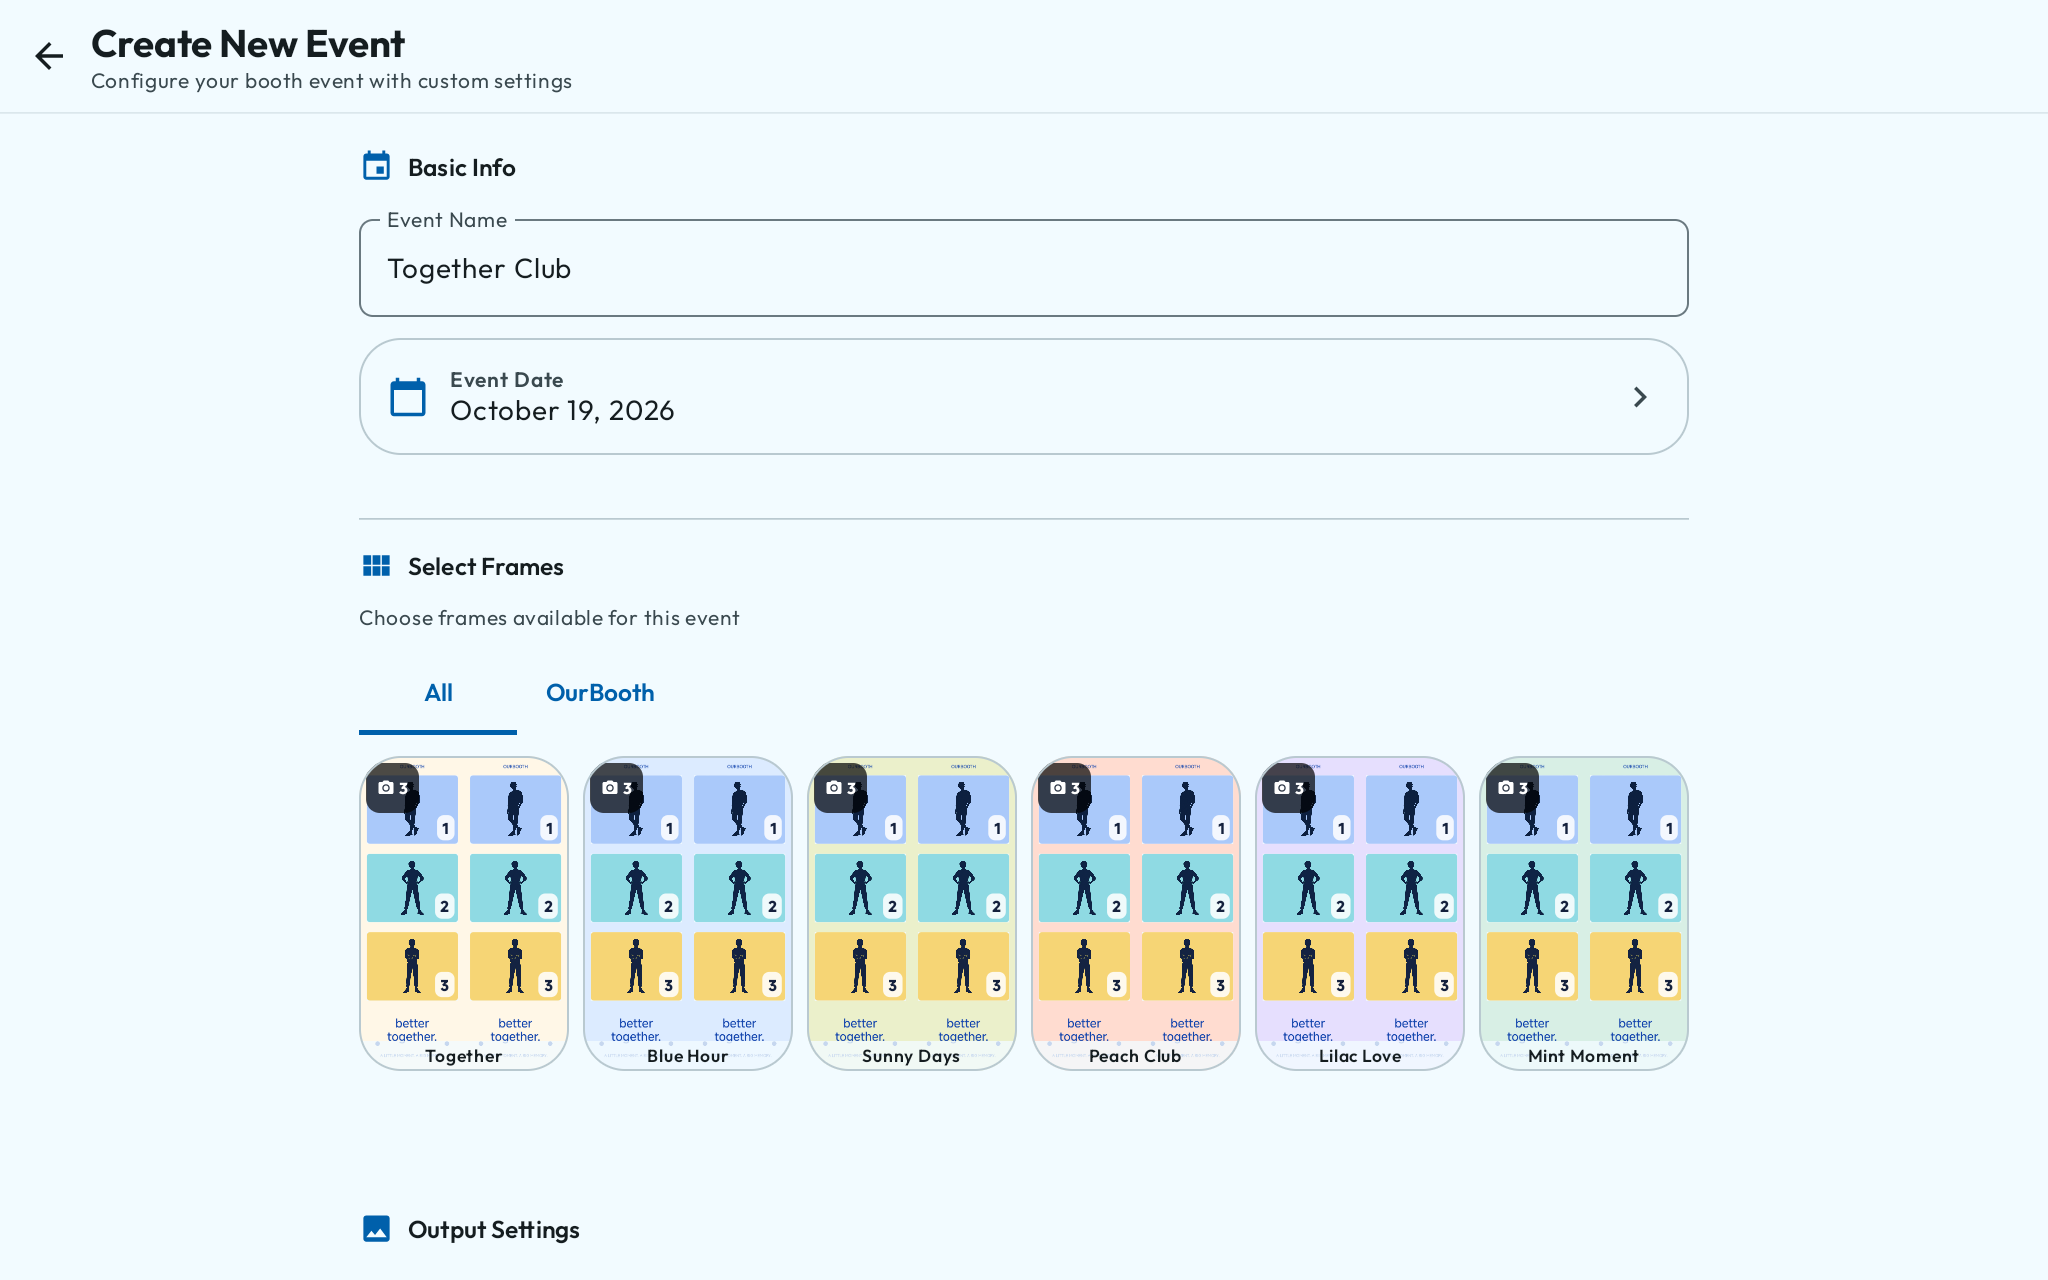2048x1280 pixels.
Task: Switch to the OurBooth frames tab
Action: (600, 693)
